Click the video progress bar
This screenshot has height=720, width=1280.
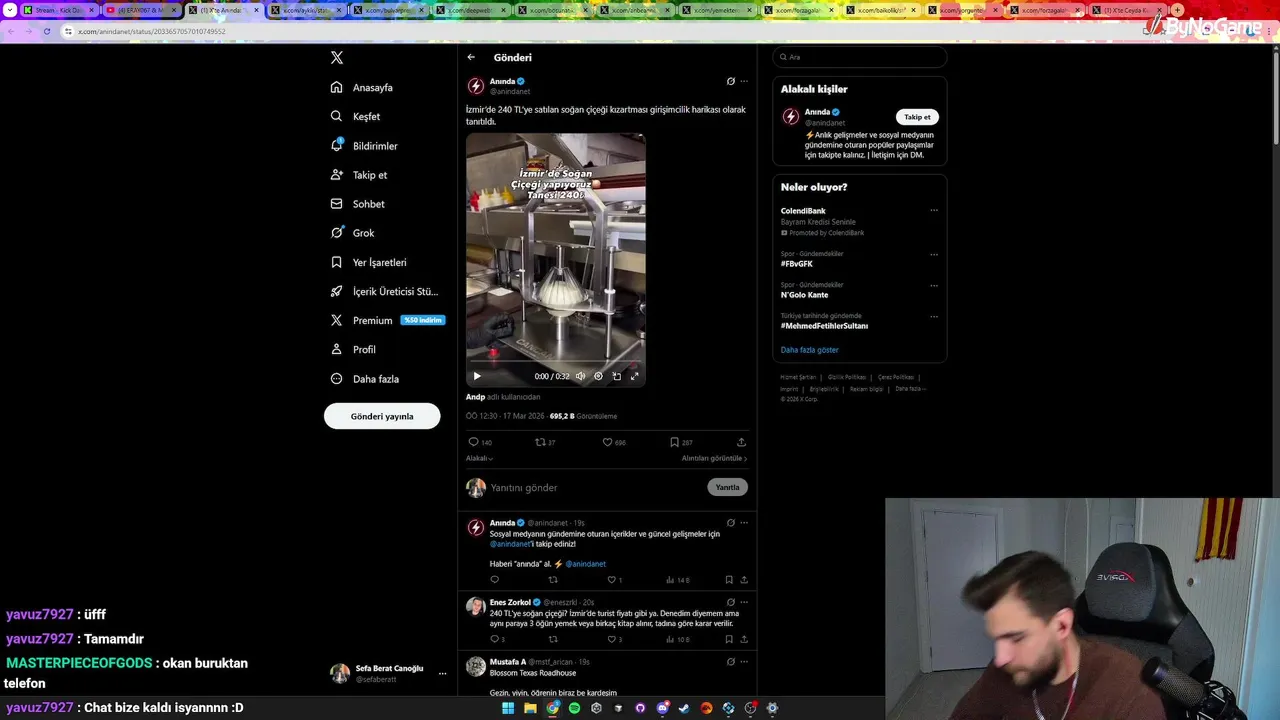(x=555, y=363)
